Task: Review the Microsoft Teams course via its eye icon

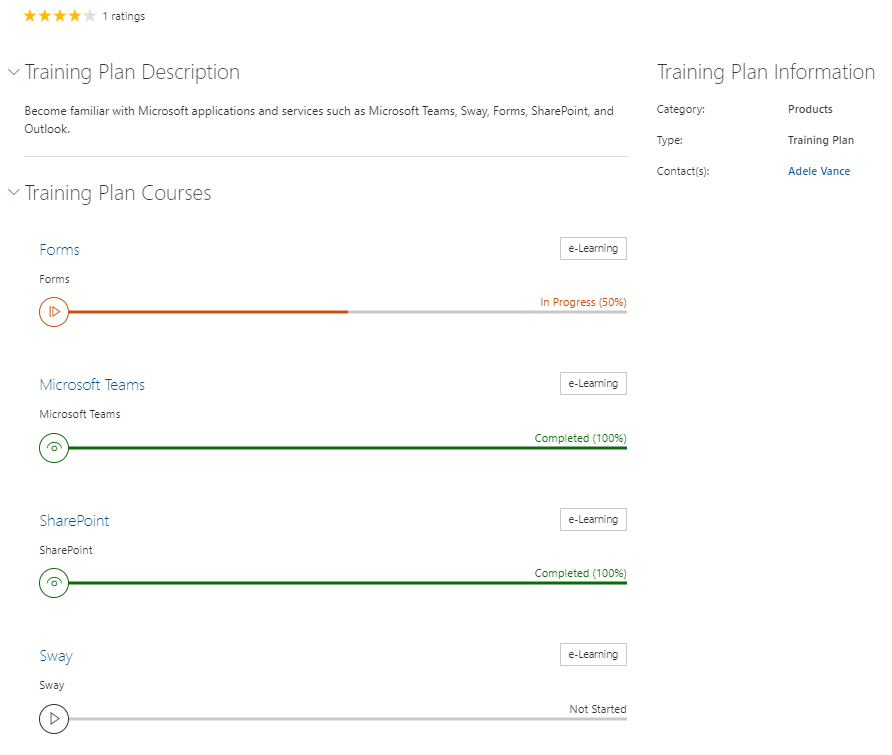Action: pyautogui.click(x=54, y=447)
